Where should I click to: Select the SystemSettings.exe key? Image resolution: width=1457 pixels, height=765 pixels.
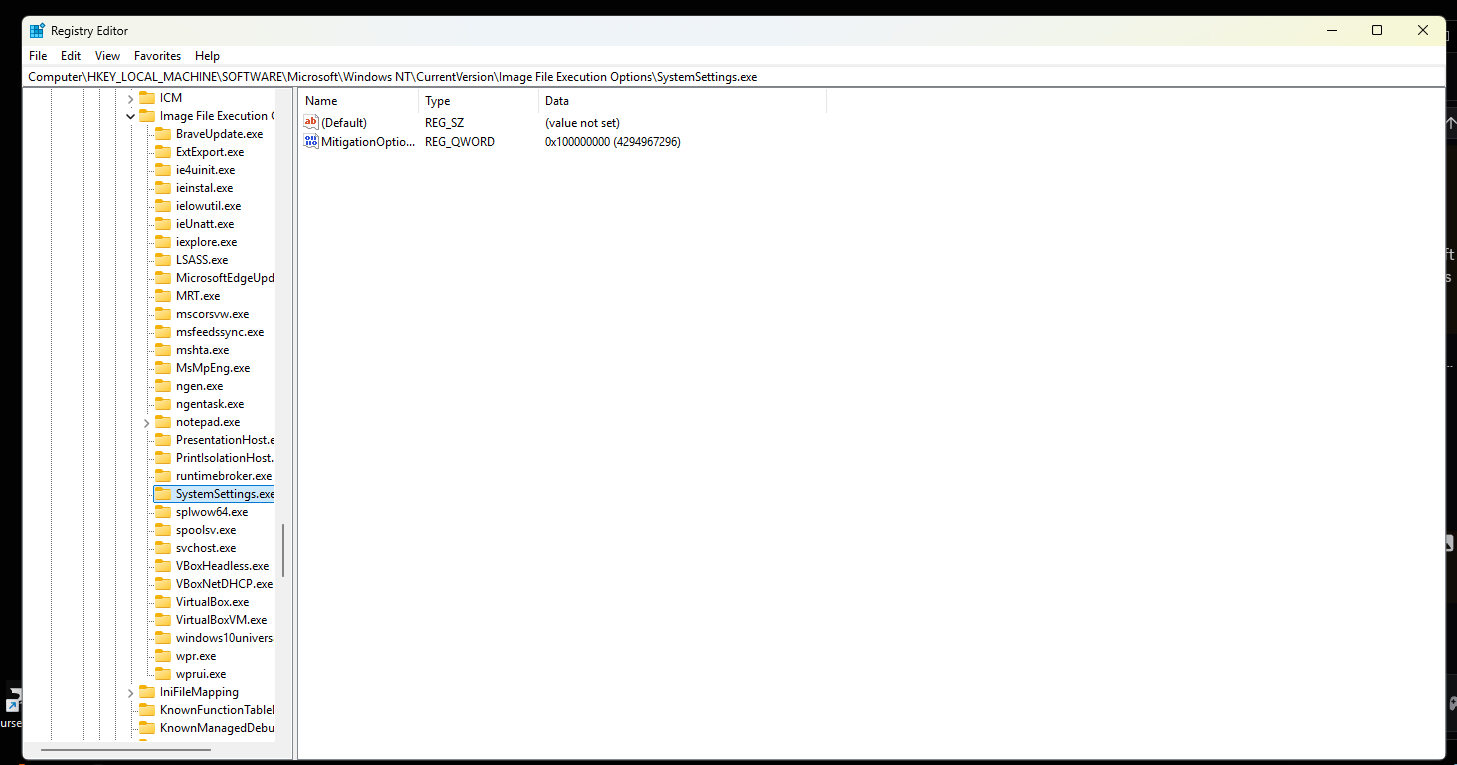[x=225, y=494]
